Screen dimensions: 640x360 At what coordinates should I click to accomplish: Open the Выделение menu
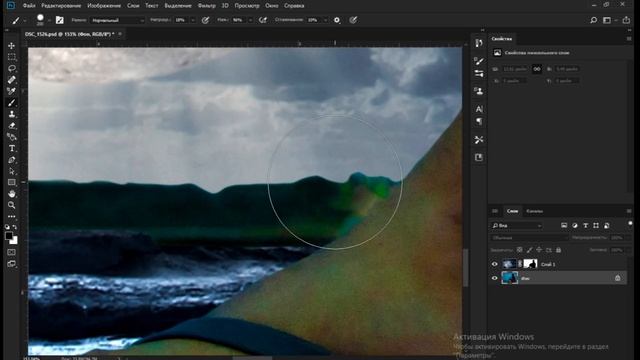[178, 6]
